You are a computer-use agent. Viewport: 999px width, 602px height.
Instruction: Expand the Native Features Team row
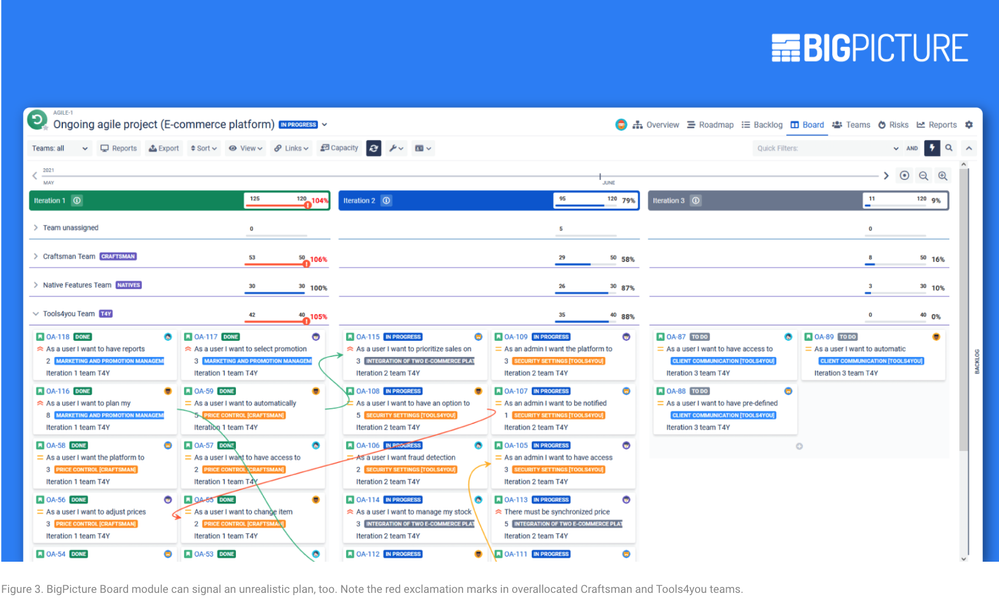point(36,285)
